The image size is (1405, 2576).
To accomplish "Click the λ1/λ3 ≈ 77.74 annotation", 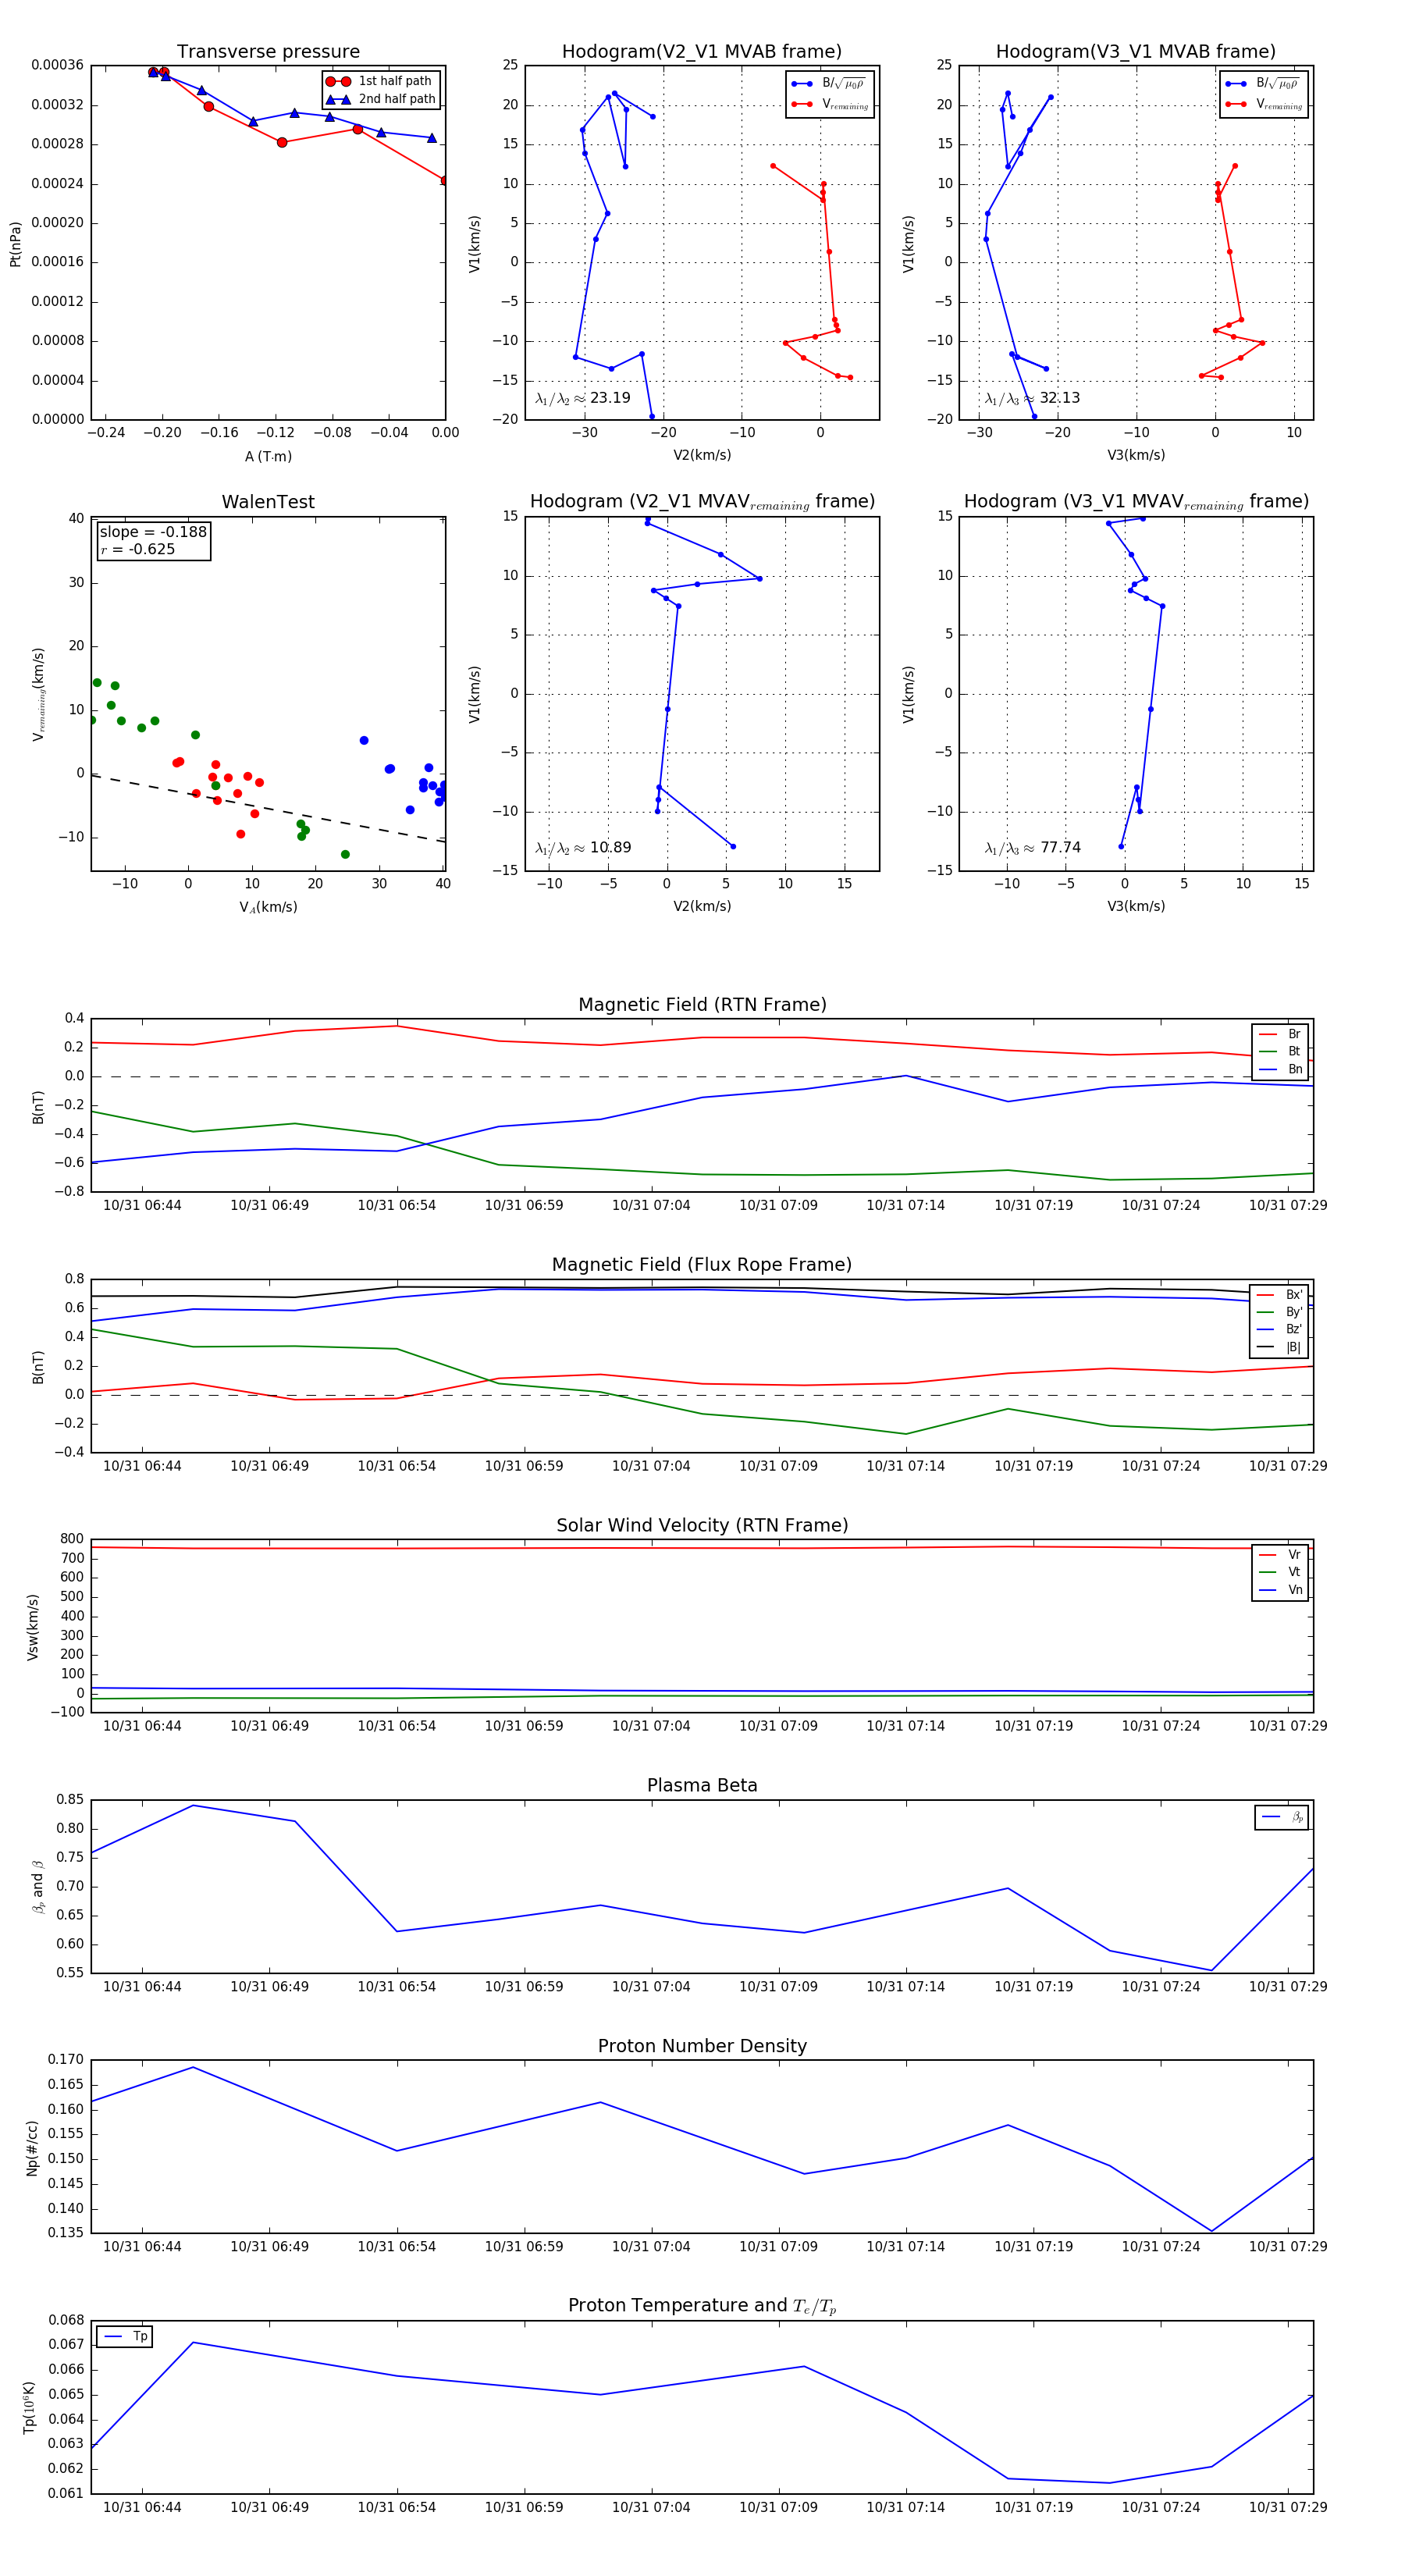I will tap(1032, 848).
